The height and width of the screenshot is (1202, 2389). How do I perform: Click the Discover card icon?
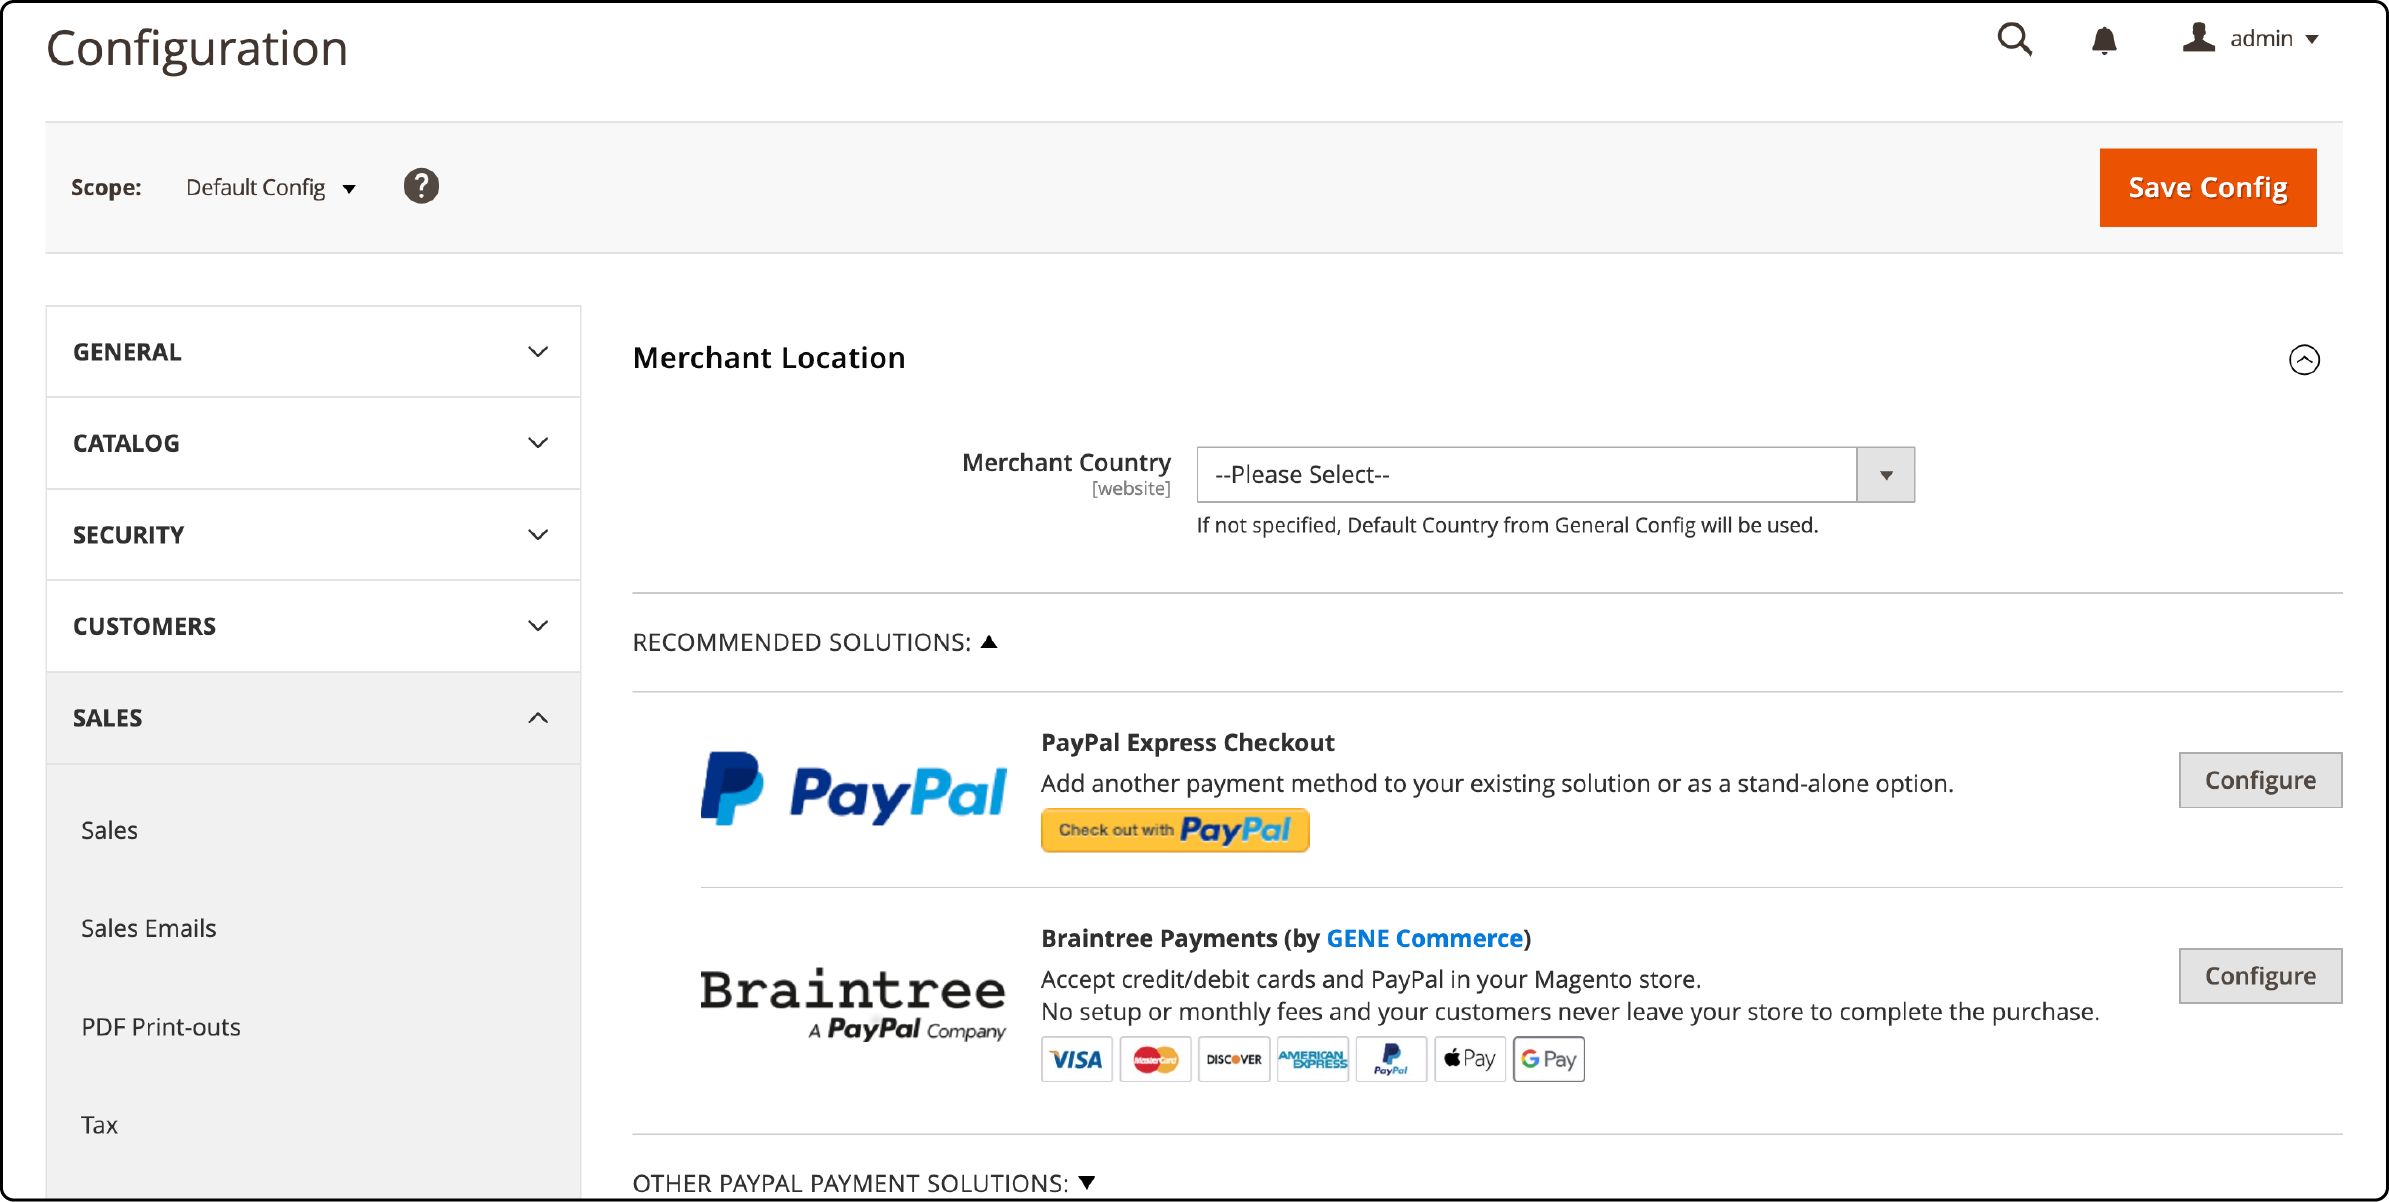pyautogui.click(x=1234, y=1059)
